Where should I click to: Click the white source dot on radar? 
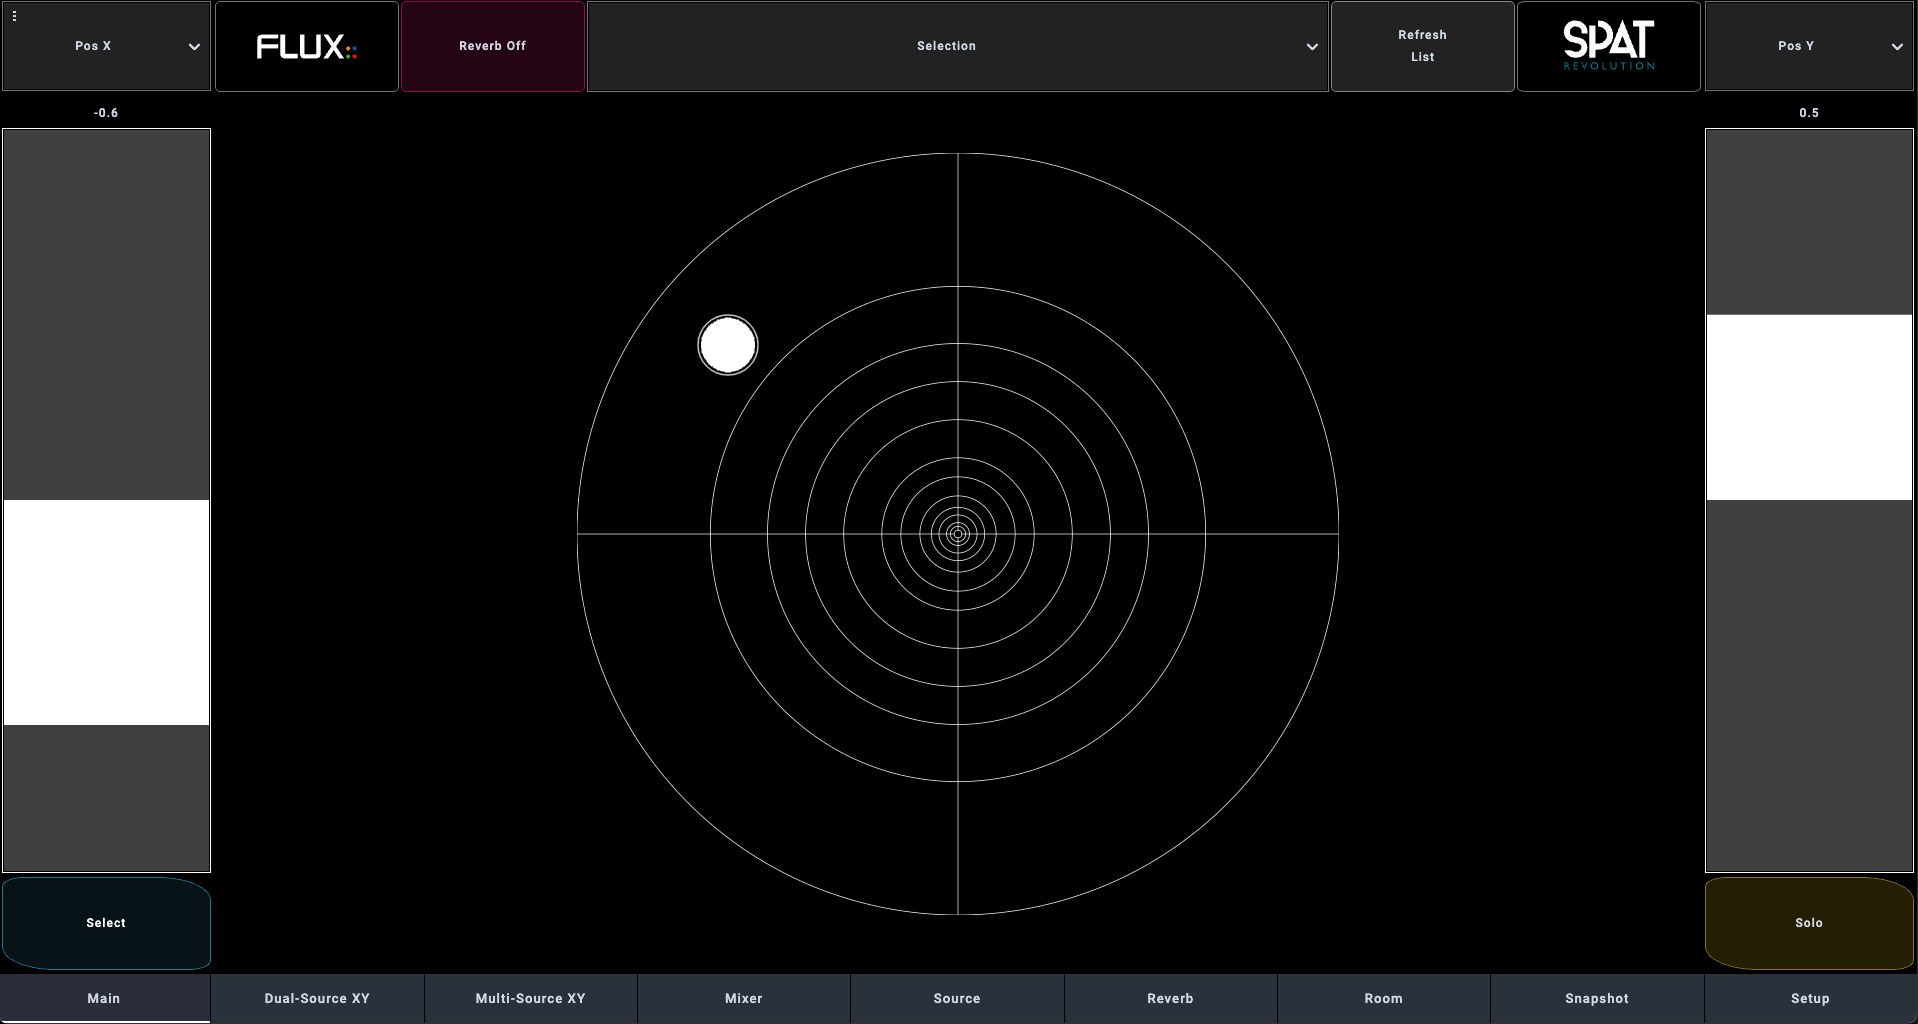coord(728,345)
